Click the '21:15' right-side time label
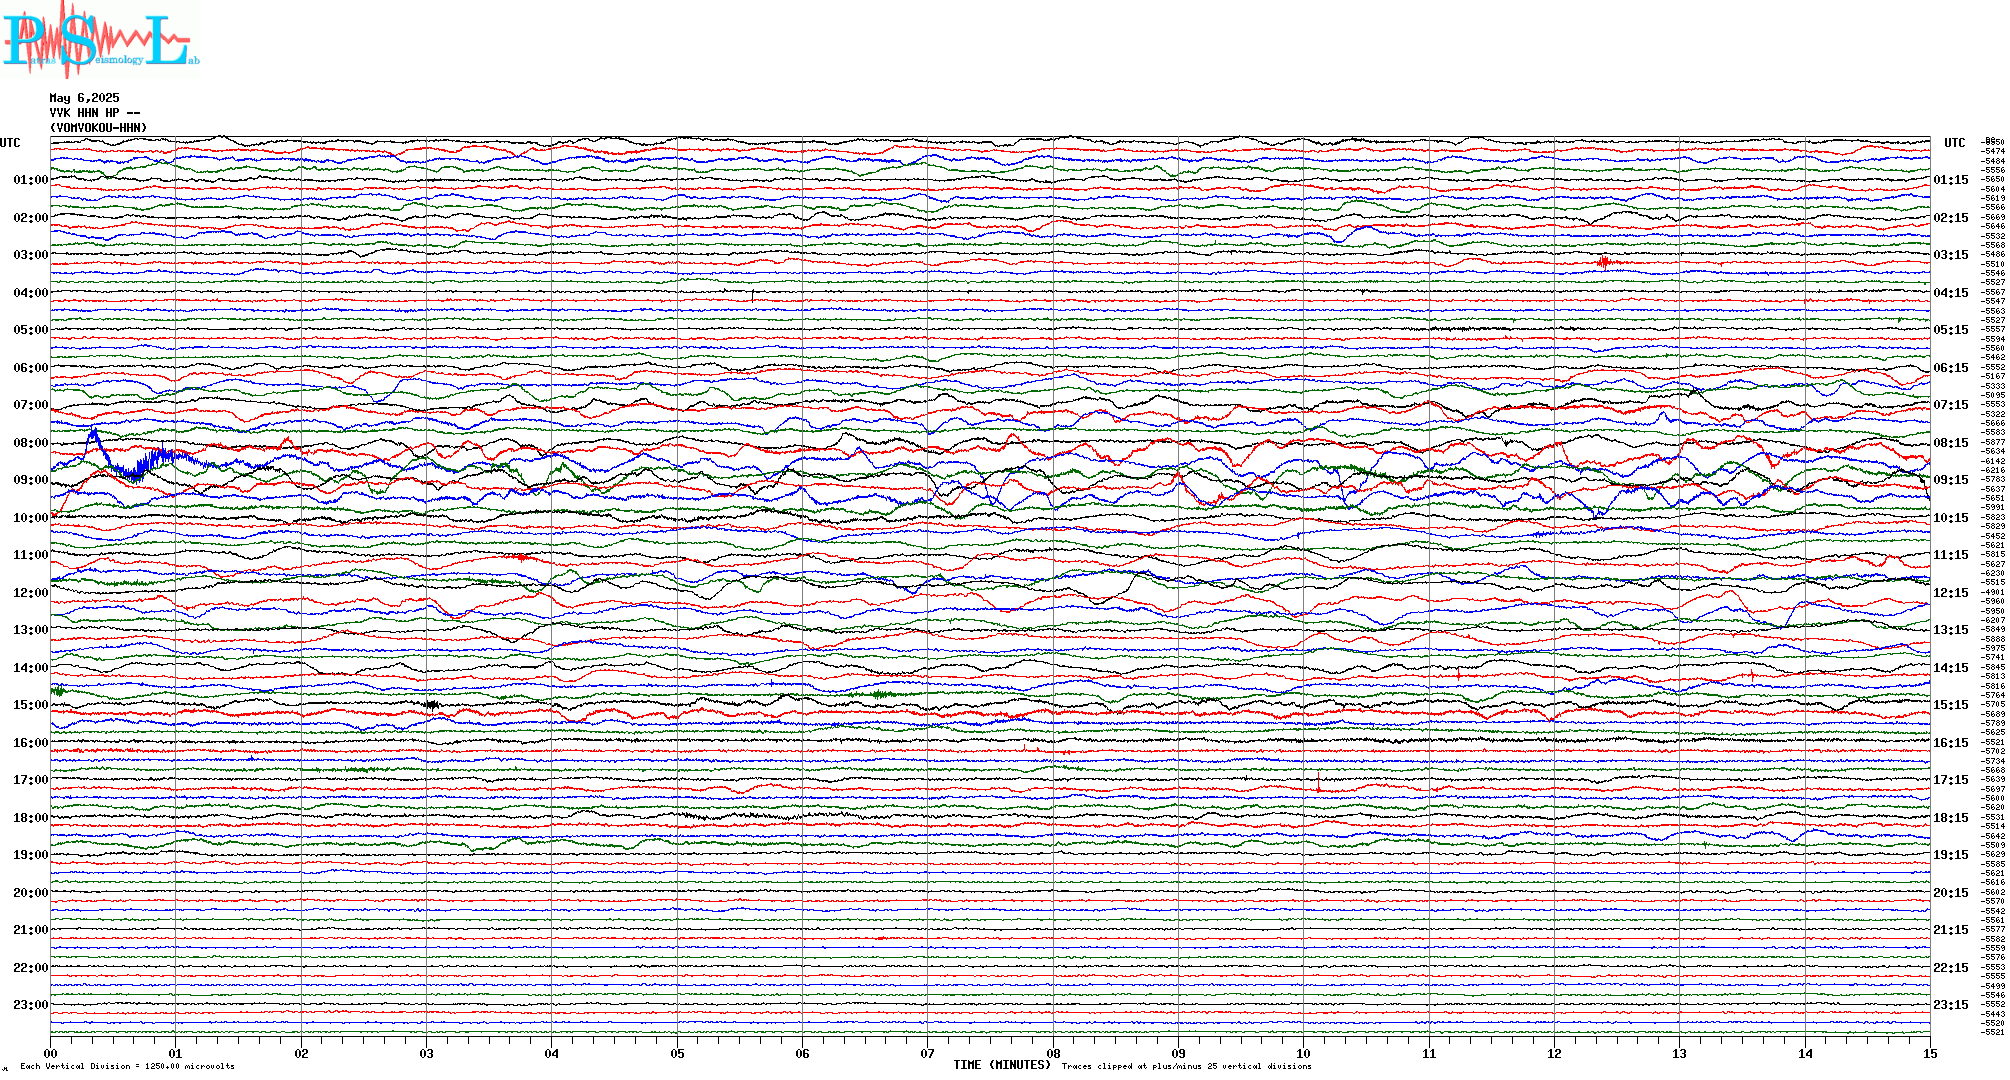Screen dimensions: 2010x1080 coord(1951,930)
